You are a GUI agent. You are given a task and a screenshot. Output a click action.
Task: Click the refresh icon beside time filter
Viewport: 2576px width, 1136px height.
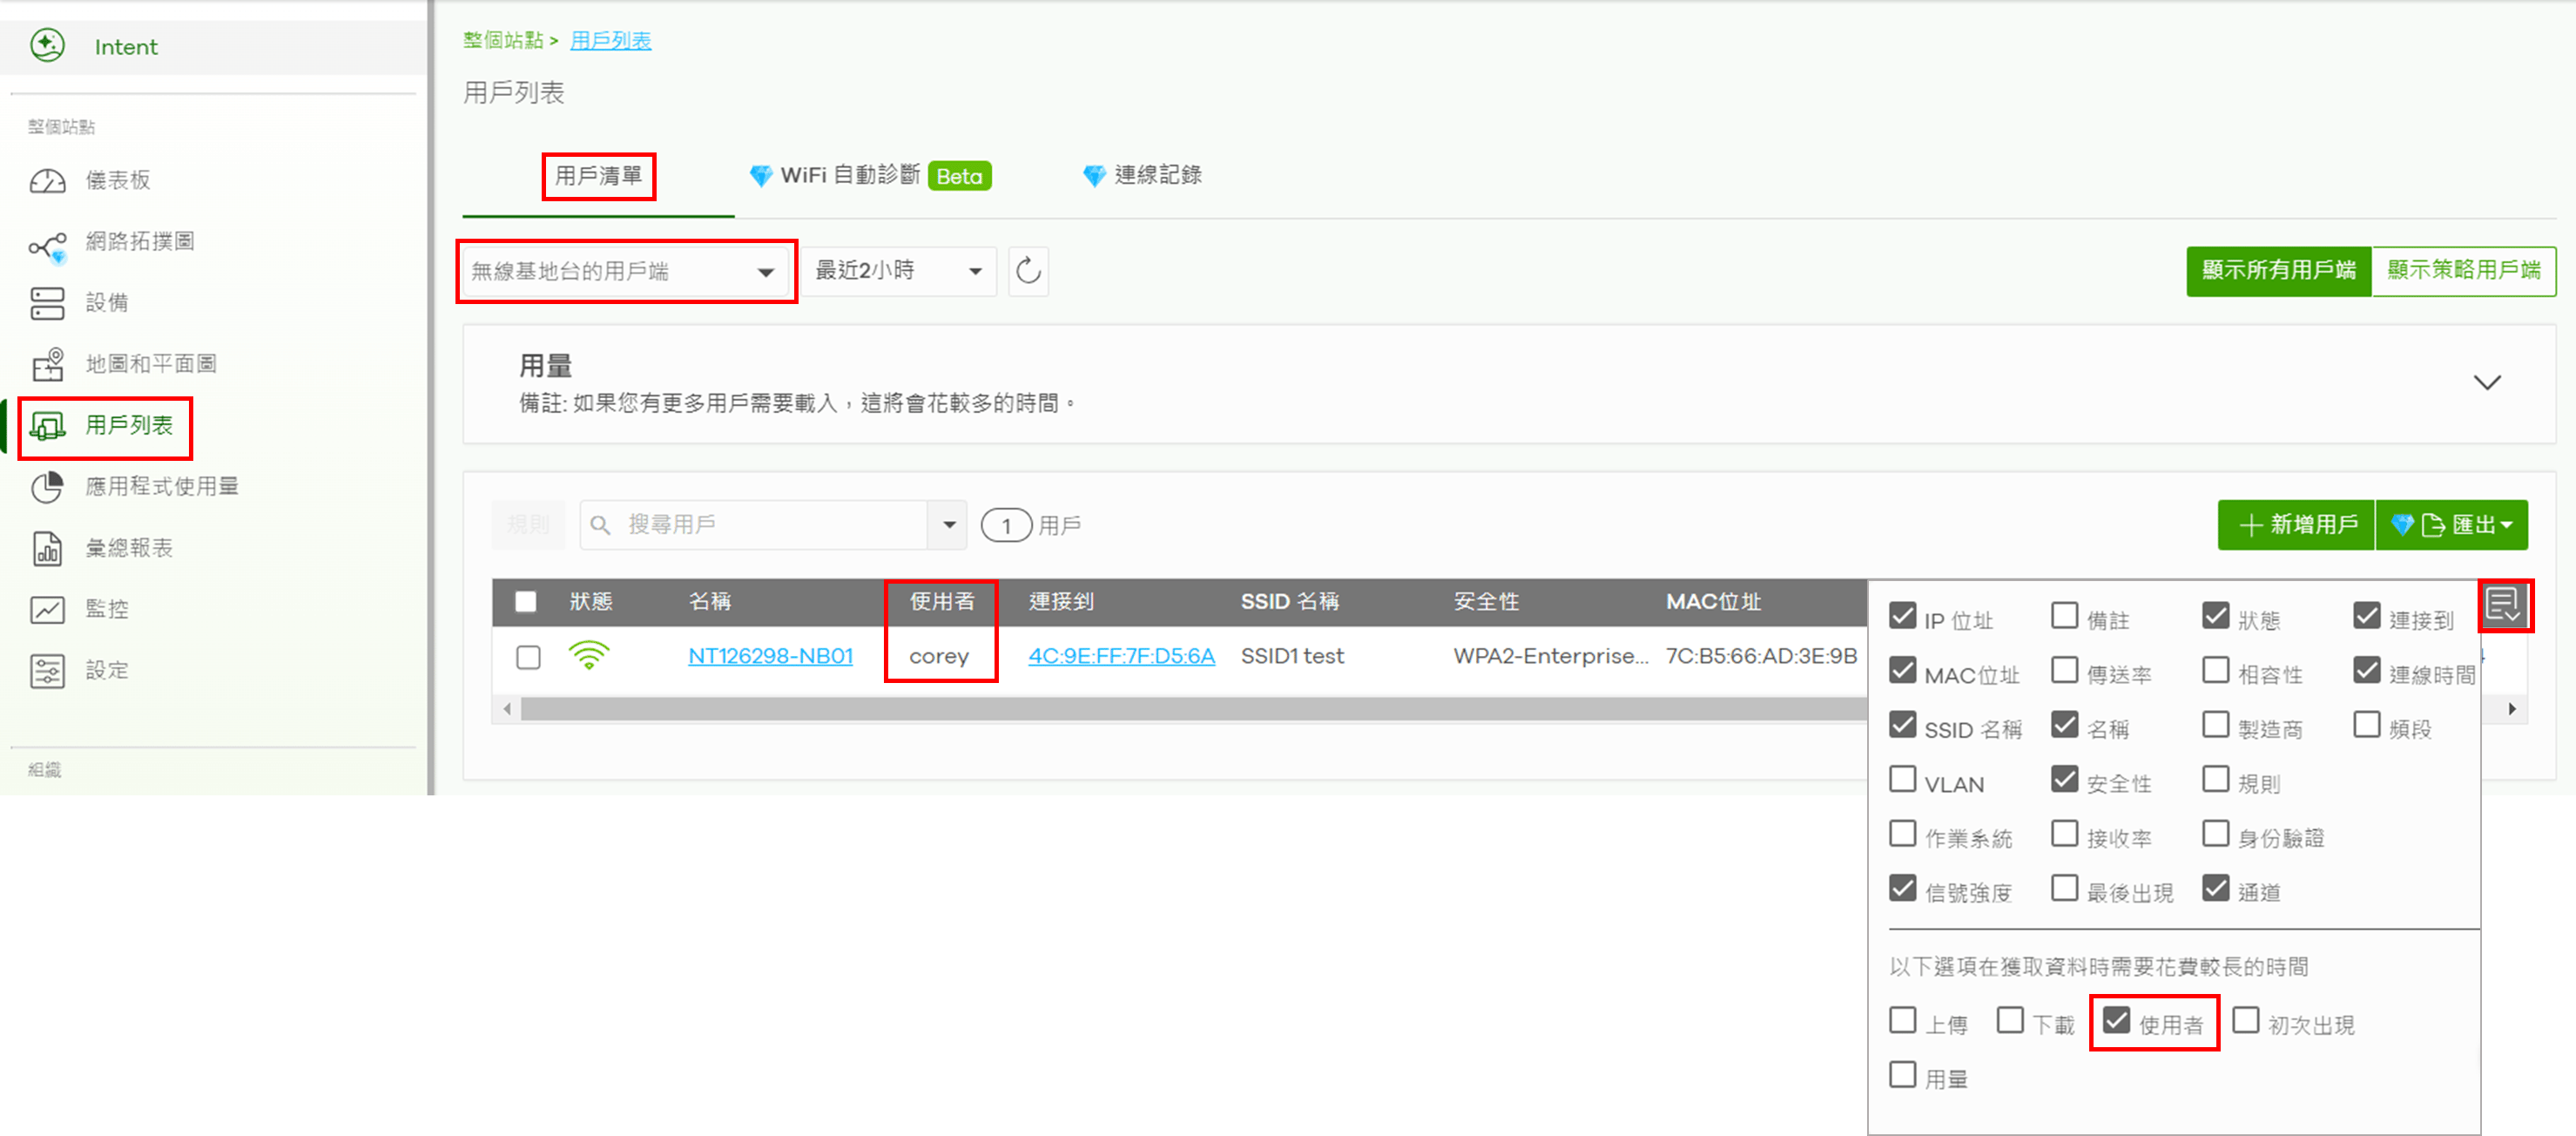point(1028,271)
